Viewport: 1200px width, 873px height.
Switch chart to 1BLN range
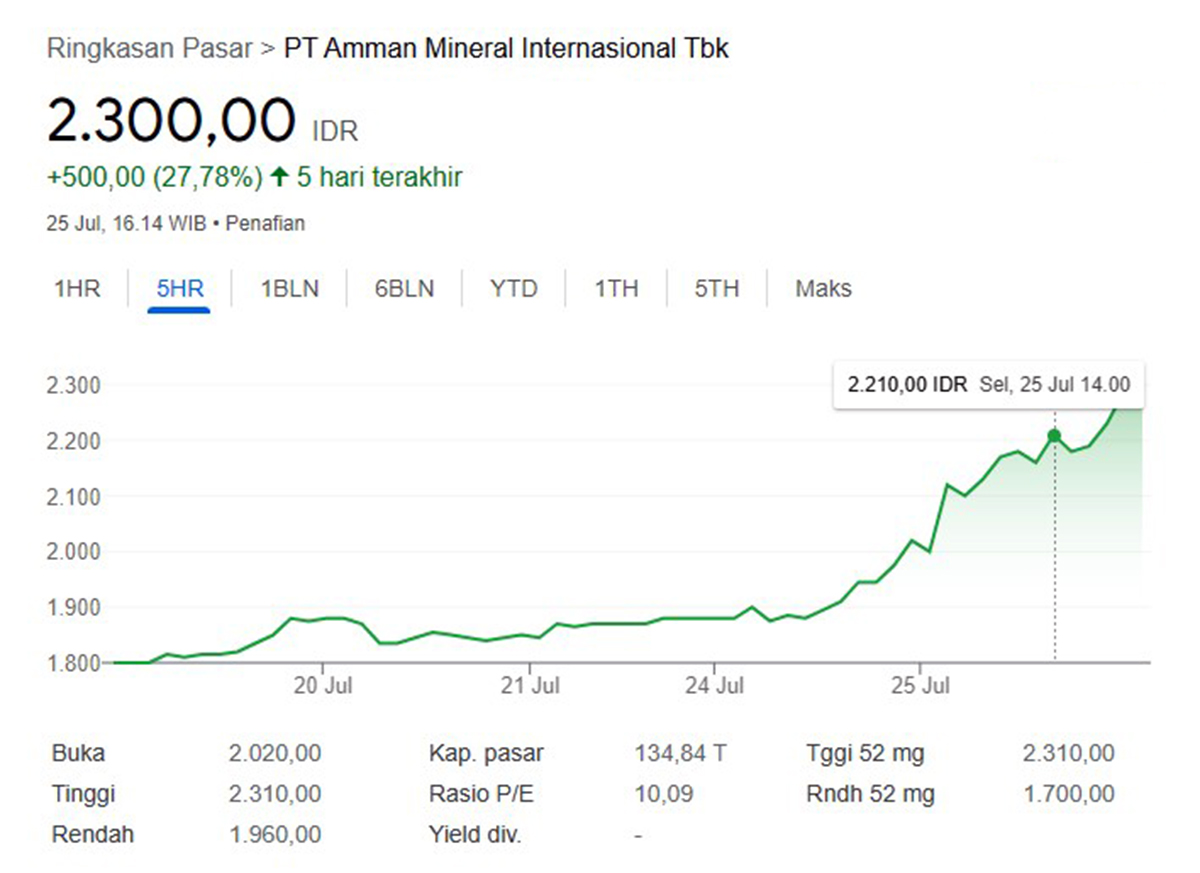tap(290, 289)
